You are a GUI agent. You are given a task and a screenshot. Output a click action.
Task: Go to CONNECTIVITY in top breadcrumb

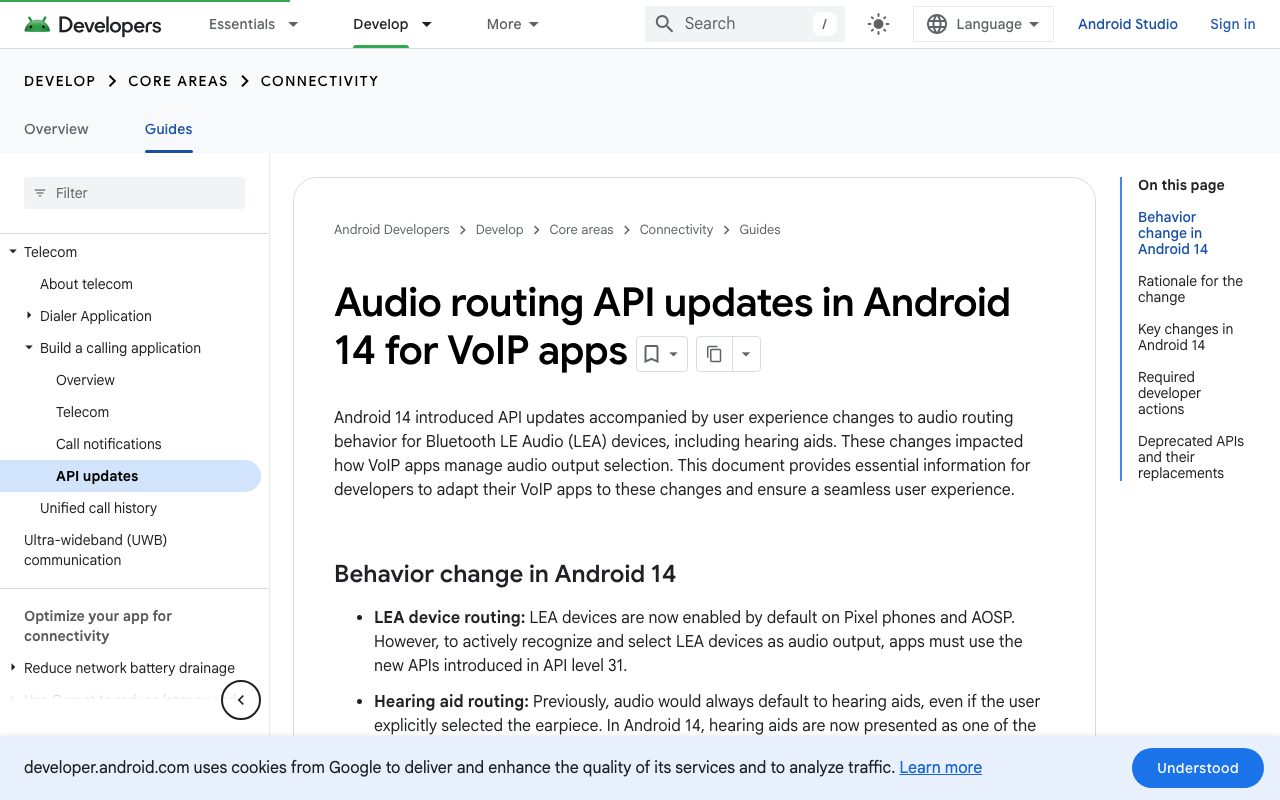319,81
